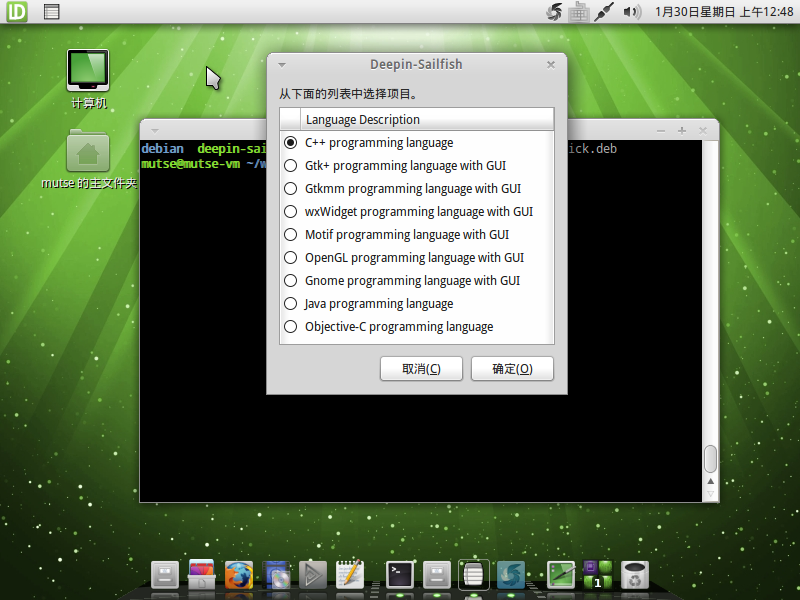Click the Language Description column header
The width and height of the screenshot is (800, 600).
click(x=427, y=119)
